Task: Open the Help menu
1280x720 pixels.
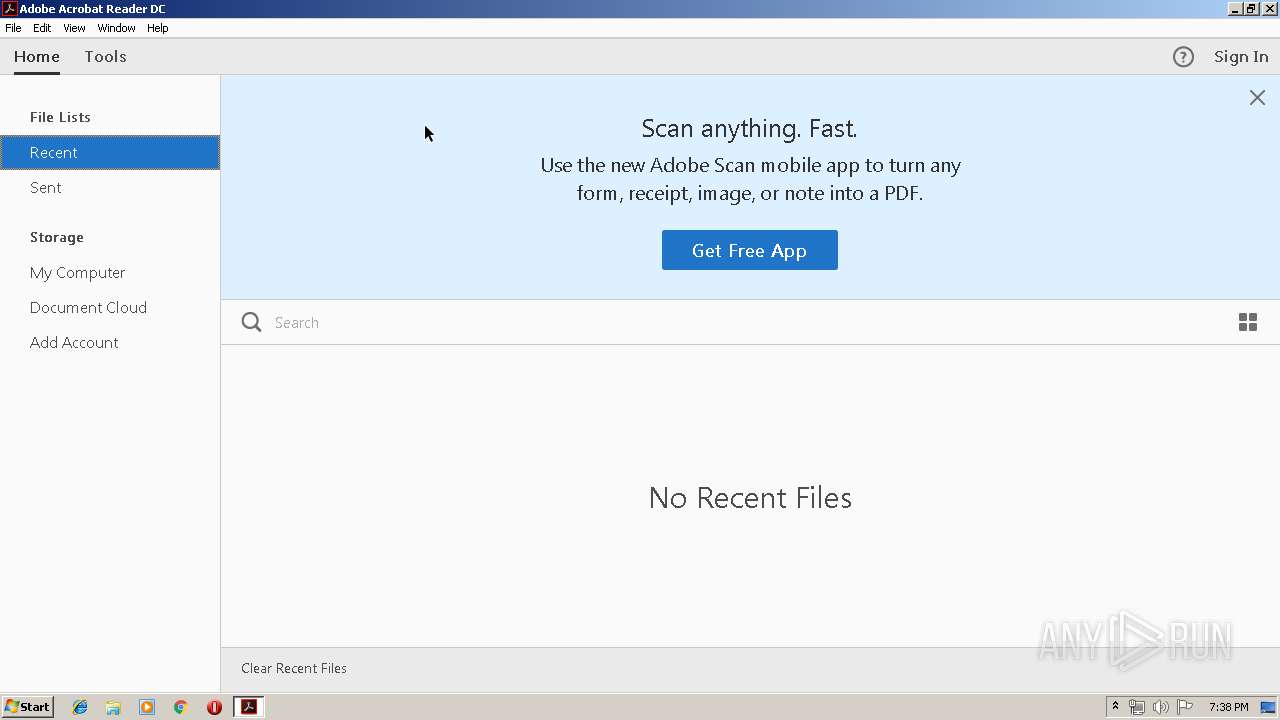Action: click(x=158, y=28)
